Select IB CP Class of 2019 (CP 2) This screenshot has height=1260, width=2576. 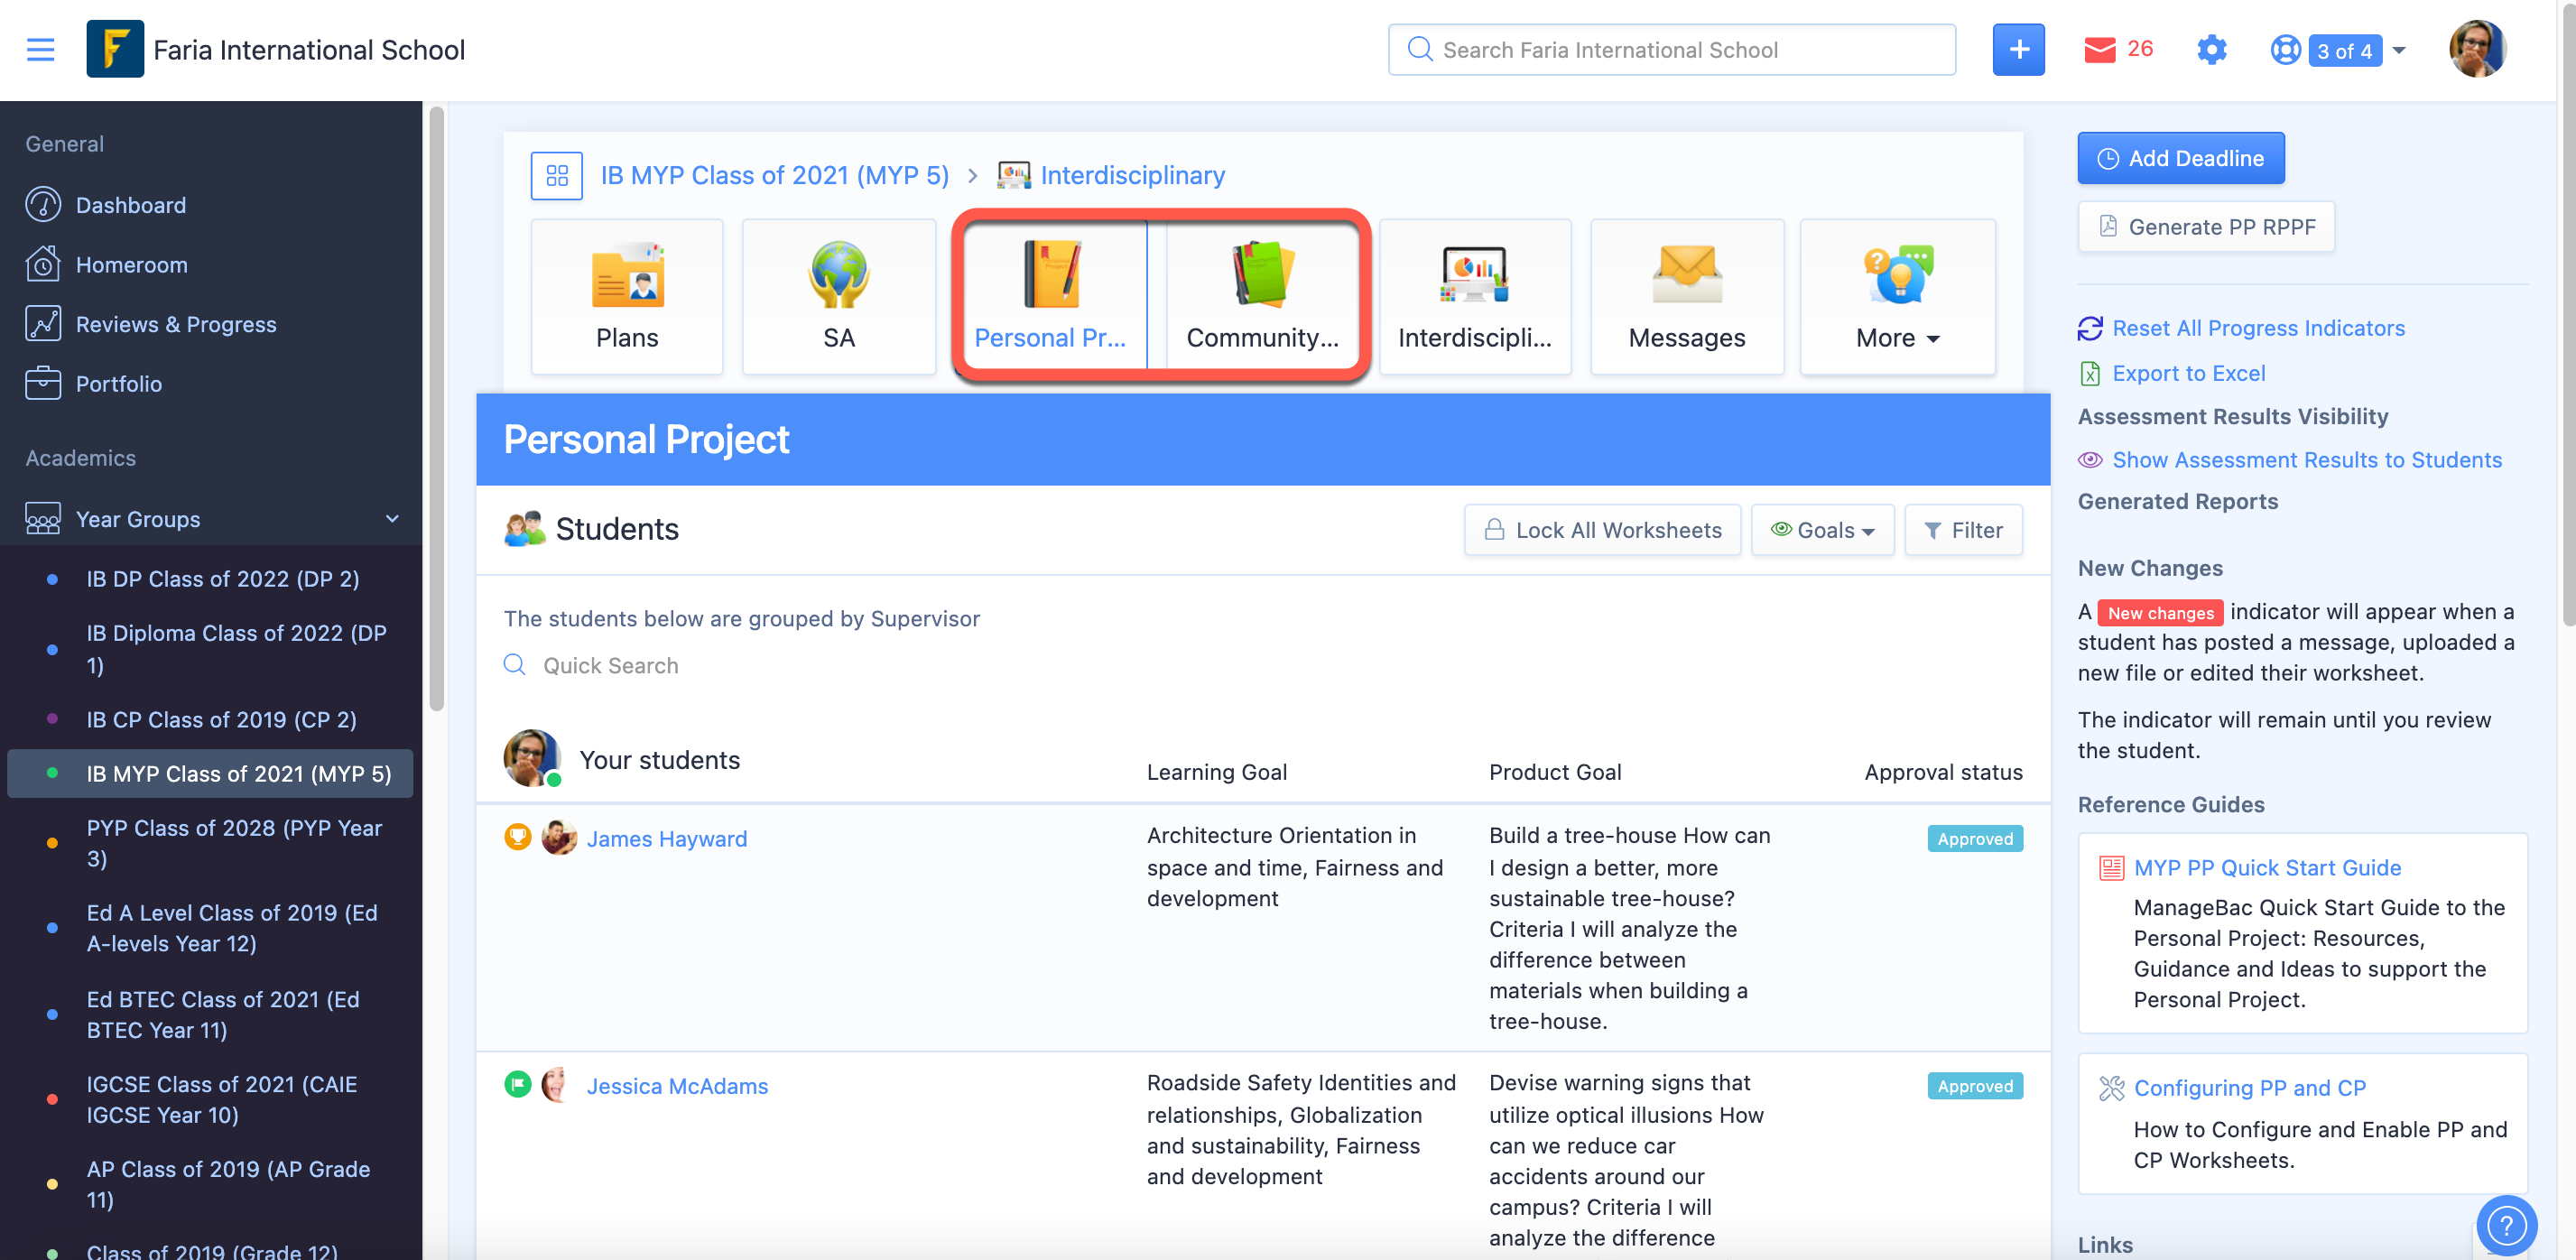[221, 720]
